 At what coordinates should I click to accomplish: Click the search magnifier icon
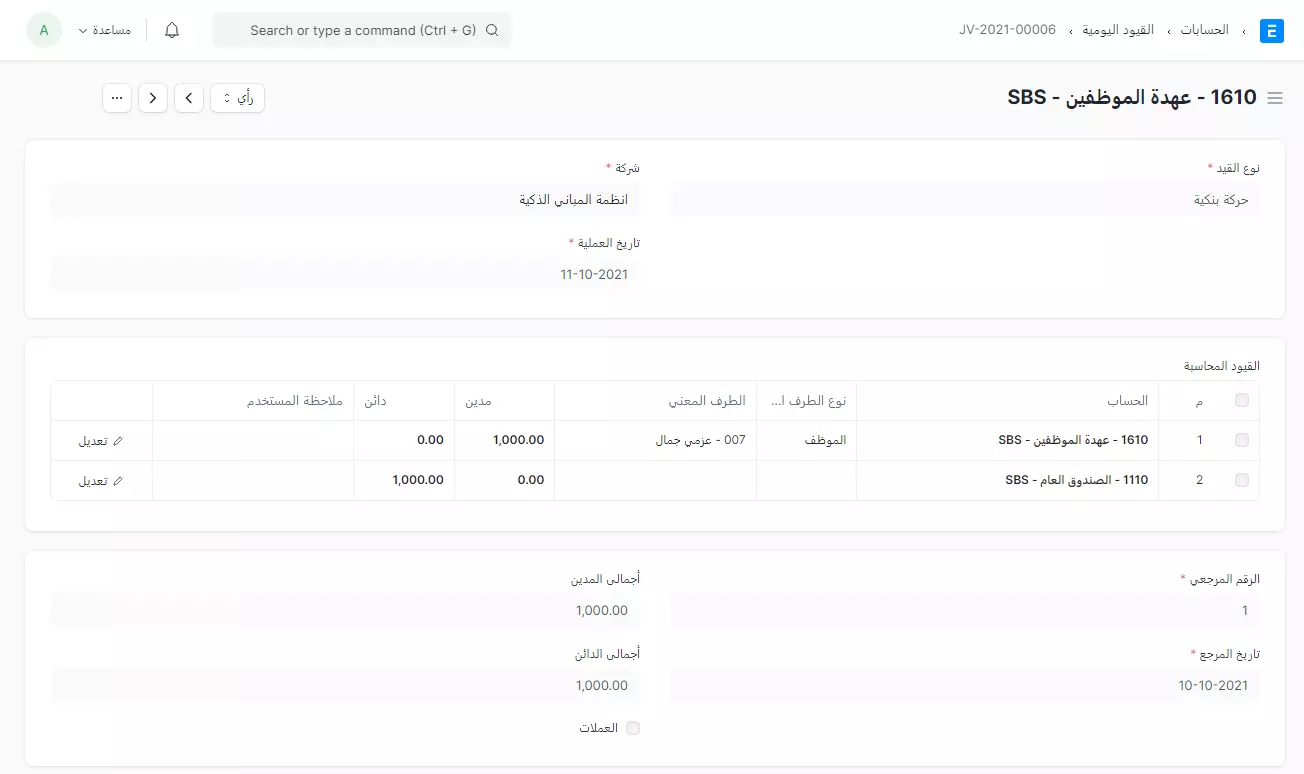pyautogui.click(x=492, y=30)
